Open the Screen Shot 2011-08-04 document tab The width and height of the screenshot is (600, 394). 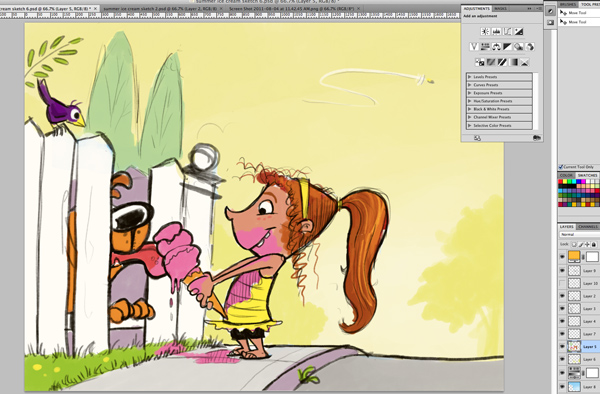coord(292,8)
